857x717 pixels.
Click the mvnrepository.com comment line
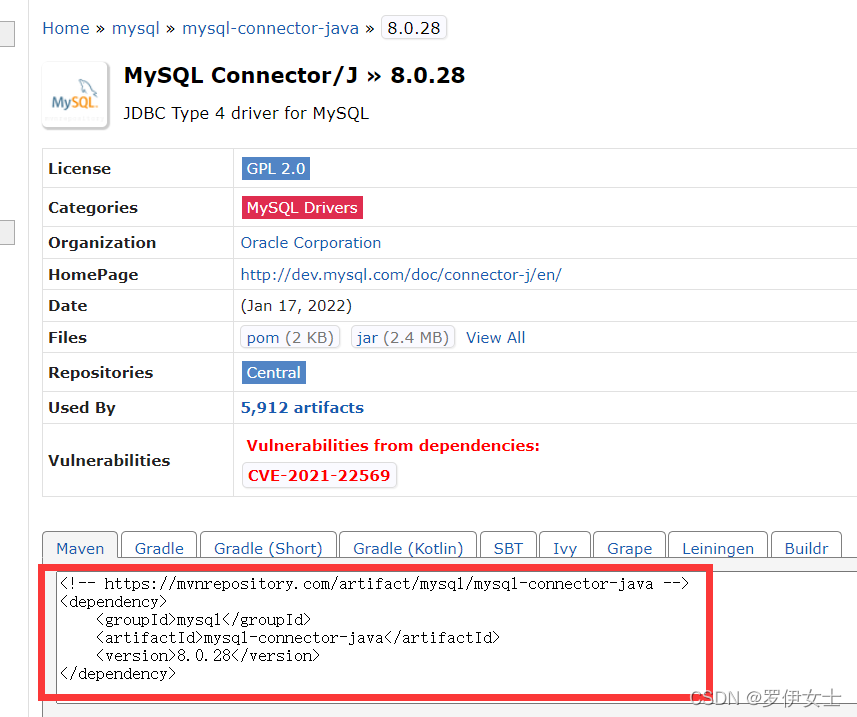coord(374,584)
